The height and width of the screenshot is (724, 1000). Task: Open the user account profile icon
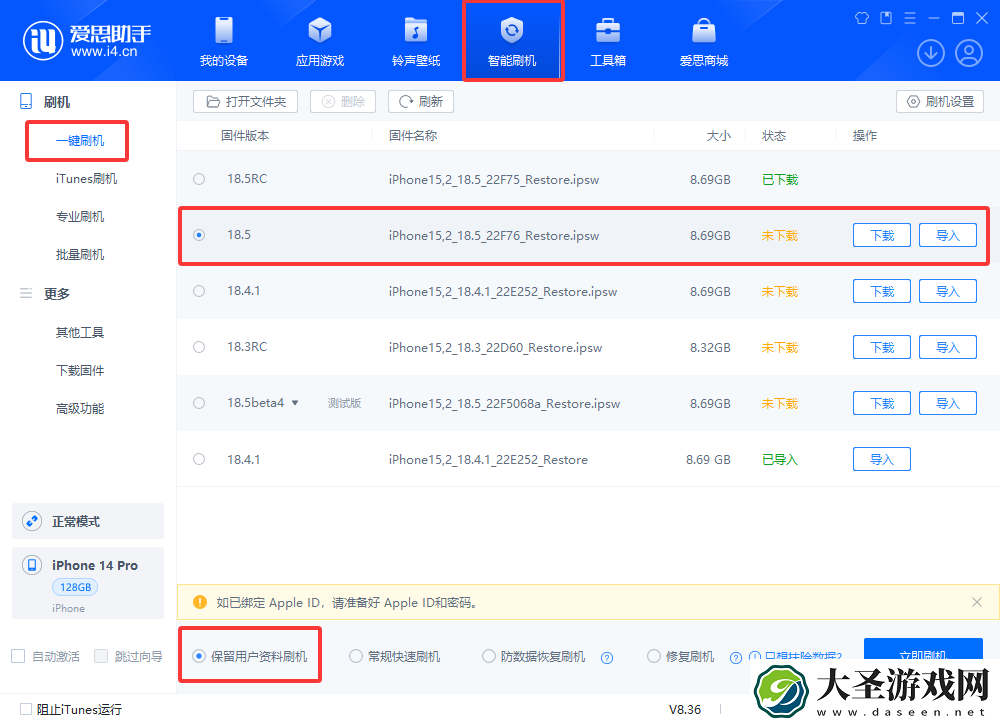coord(969,53)
